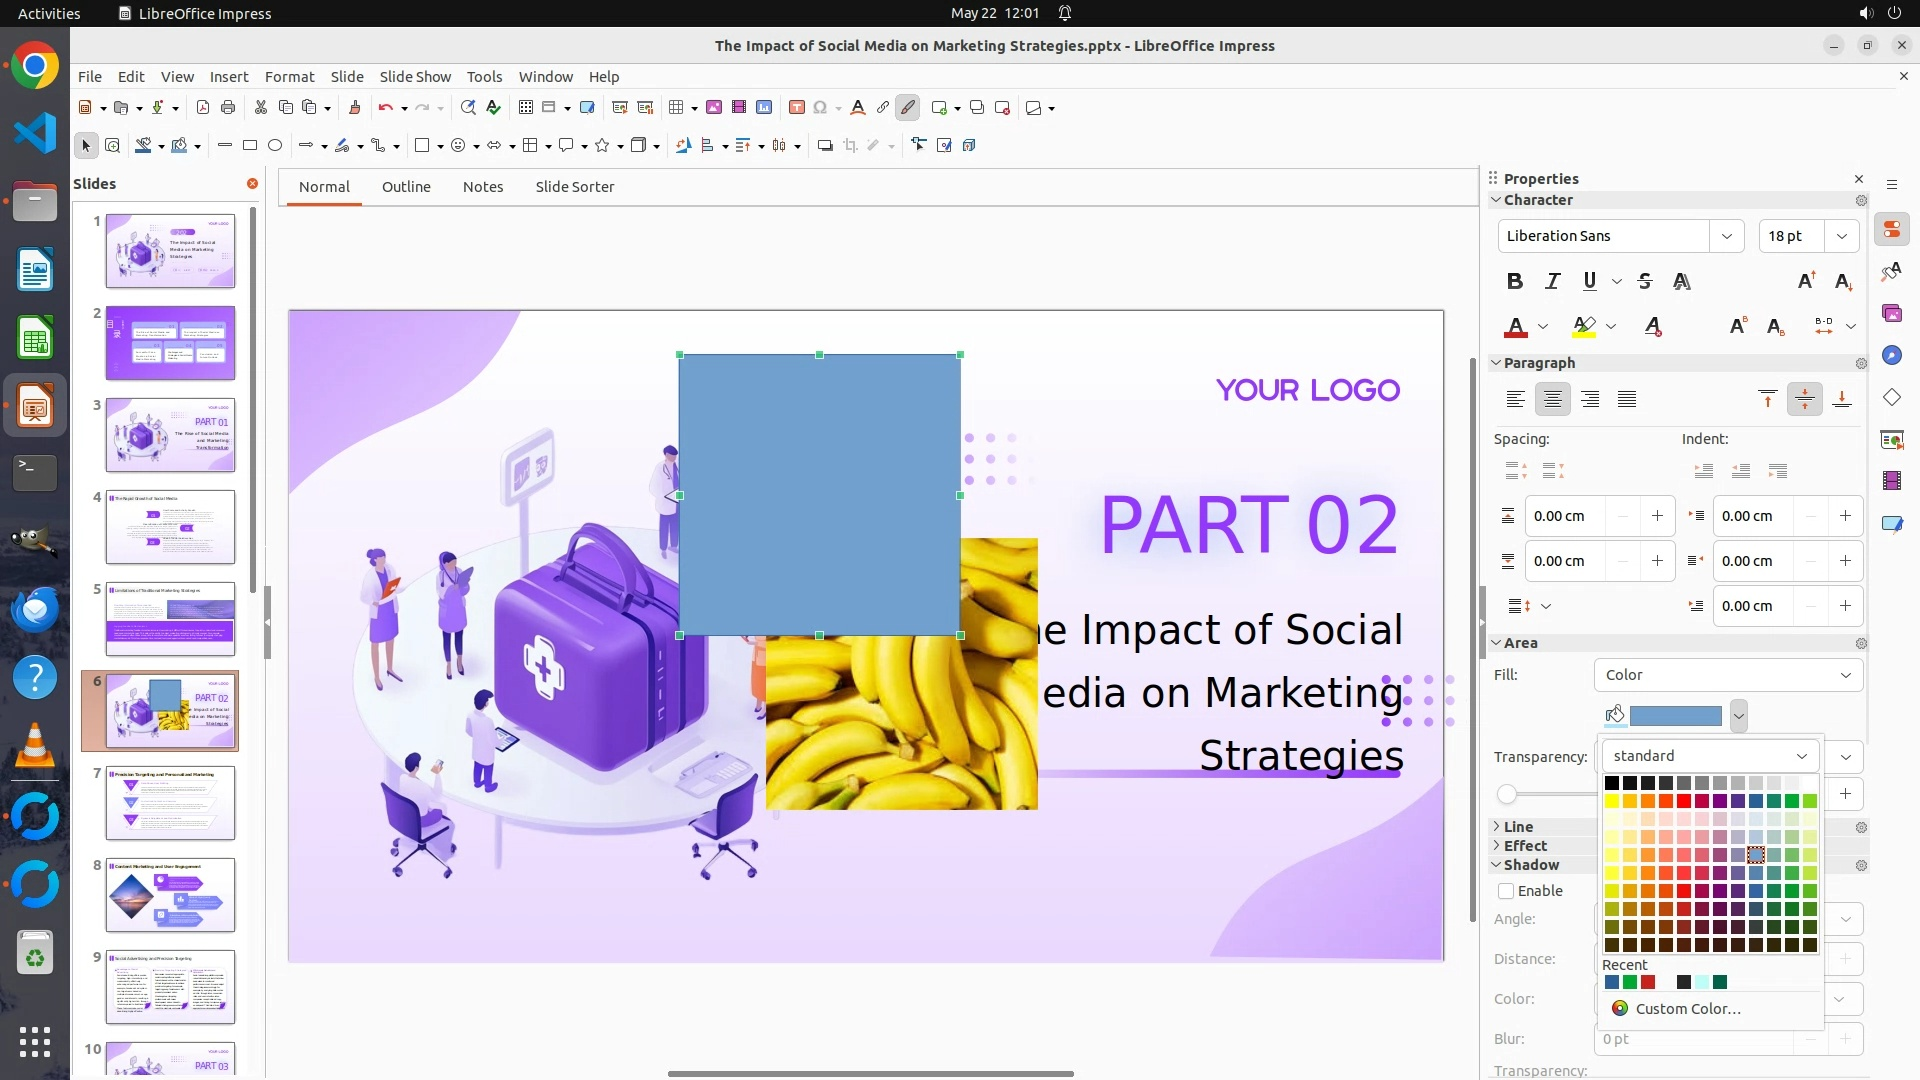Select the Rectangle drawing tool
The height and width of the screenshot is (1080, 1920).
250,145
